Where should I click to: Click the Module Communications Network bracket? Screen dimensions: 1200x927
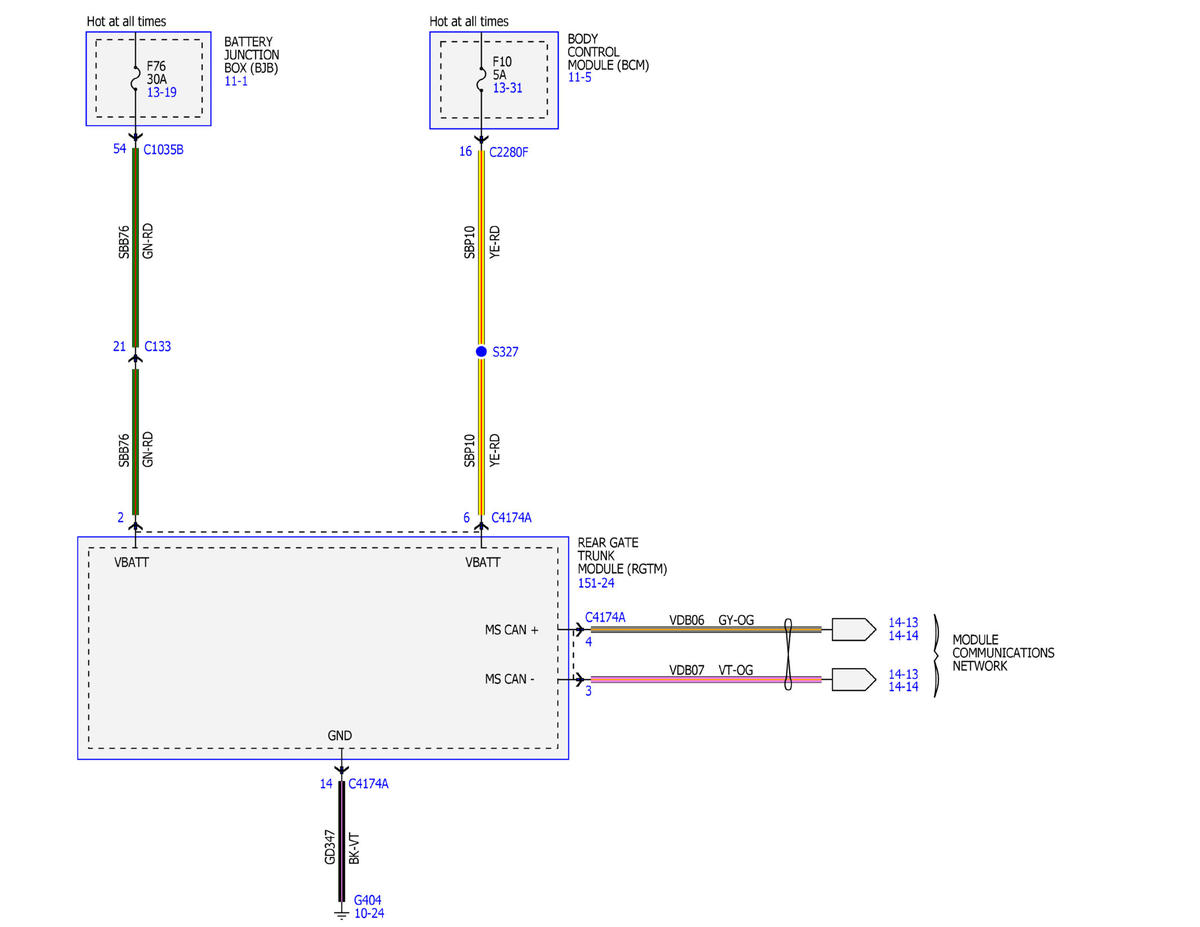pos(937,655)
